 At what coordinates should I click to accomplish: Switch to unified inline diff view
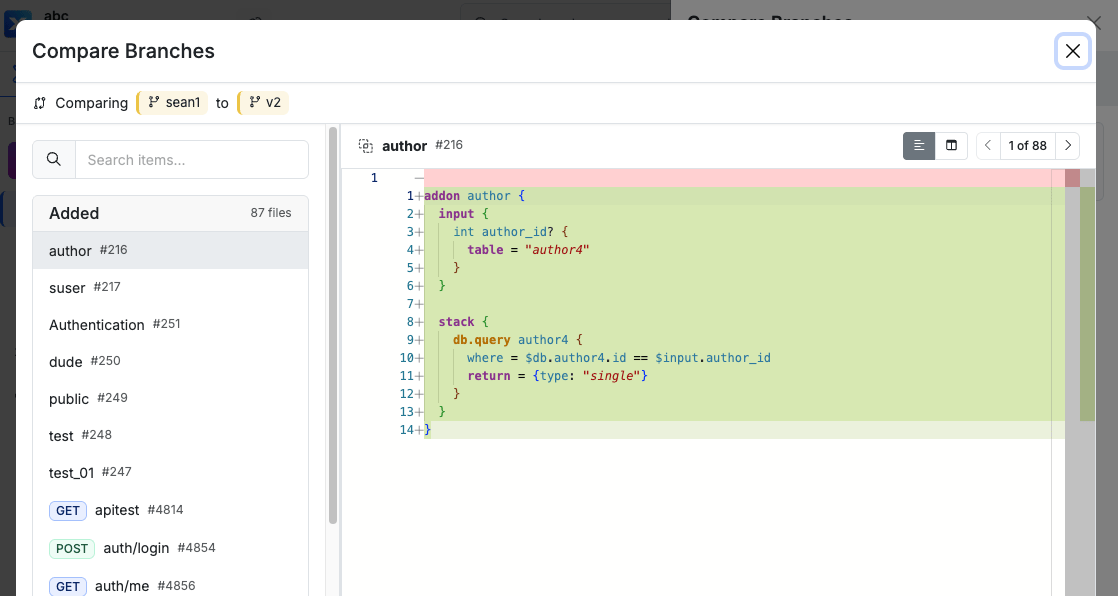(x=919, y=145)
